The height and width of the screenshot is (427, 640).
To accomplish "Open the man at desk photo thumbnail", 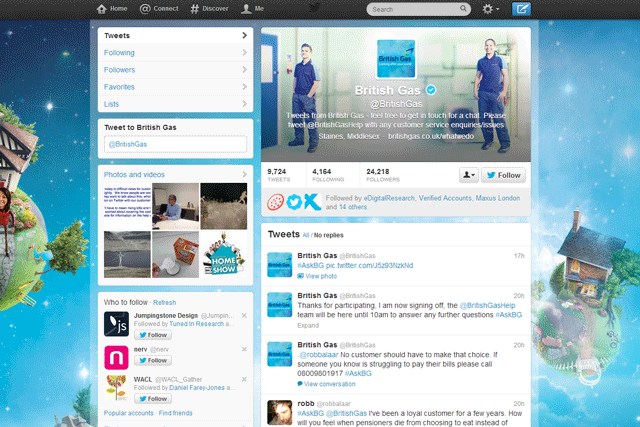I will (176, 206).
